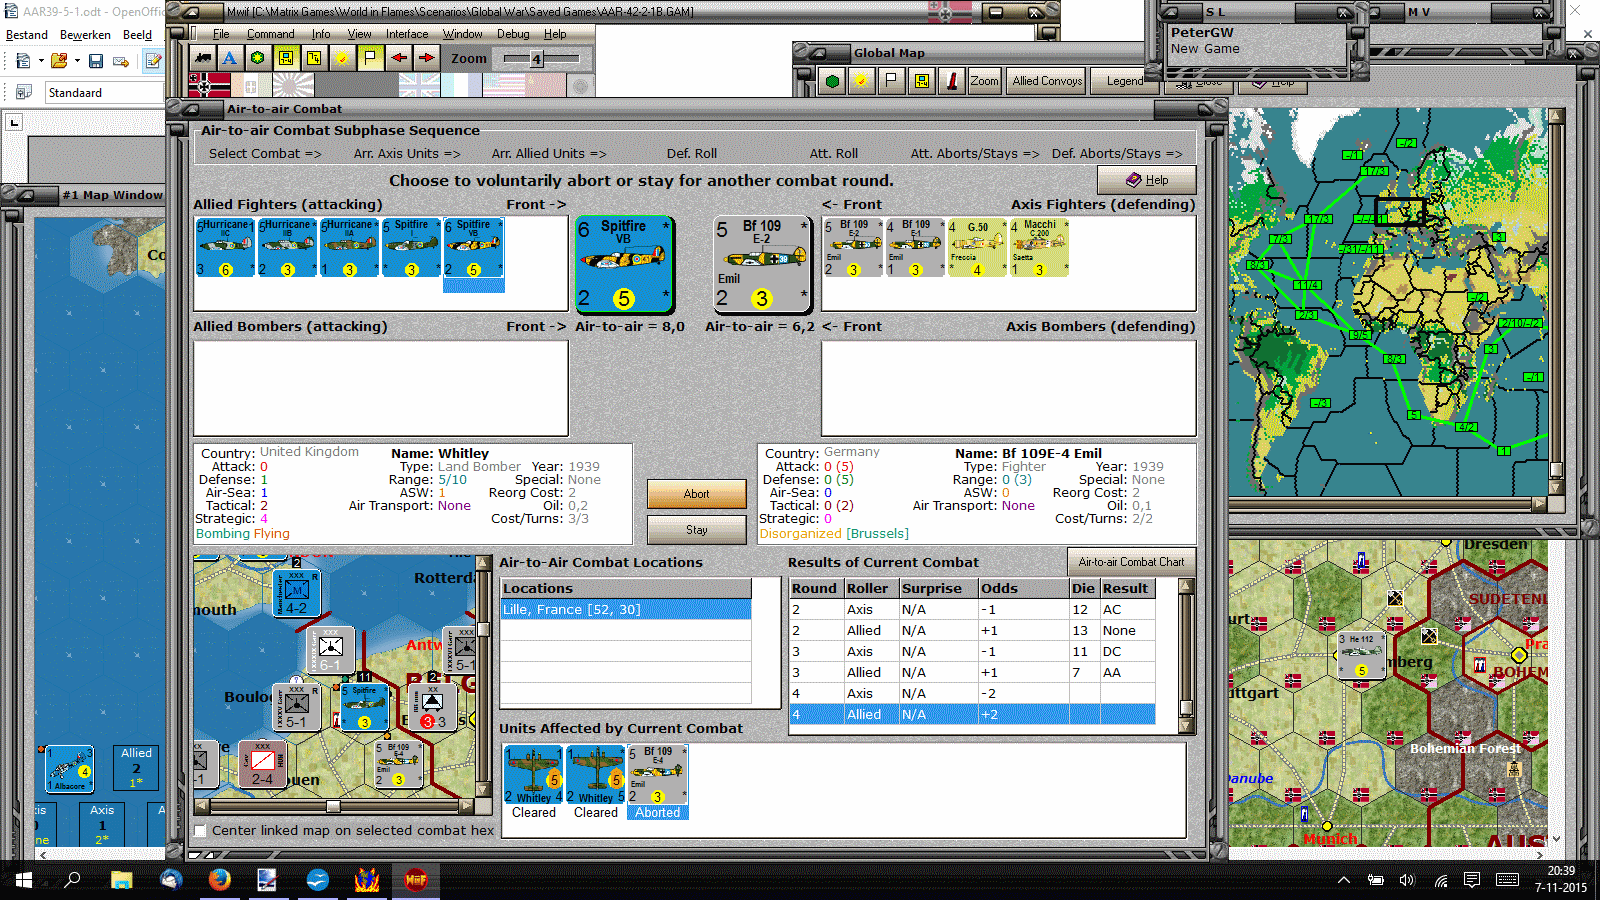Click the red left arrow toolbar icon
The image size is (1600, 900).
pos(398,58)
